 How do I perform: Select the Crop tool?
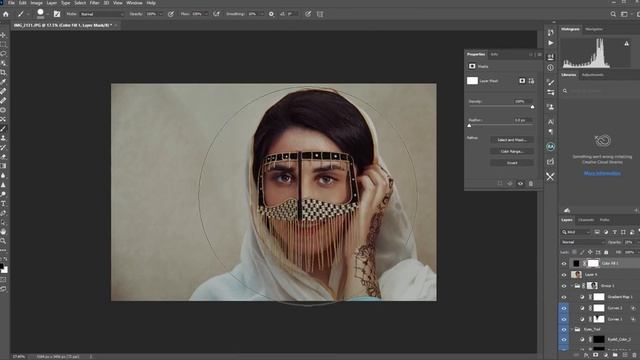point(3,72)
